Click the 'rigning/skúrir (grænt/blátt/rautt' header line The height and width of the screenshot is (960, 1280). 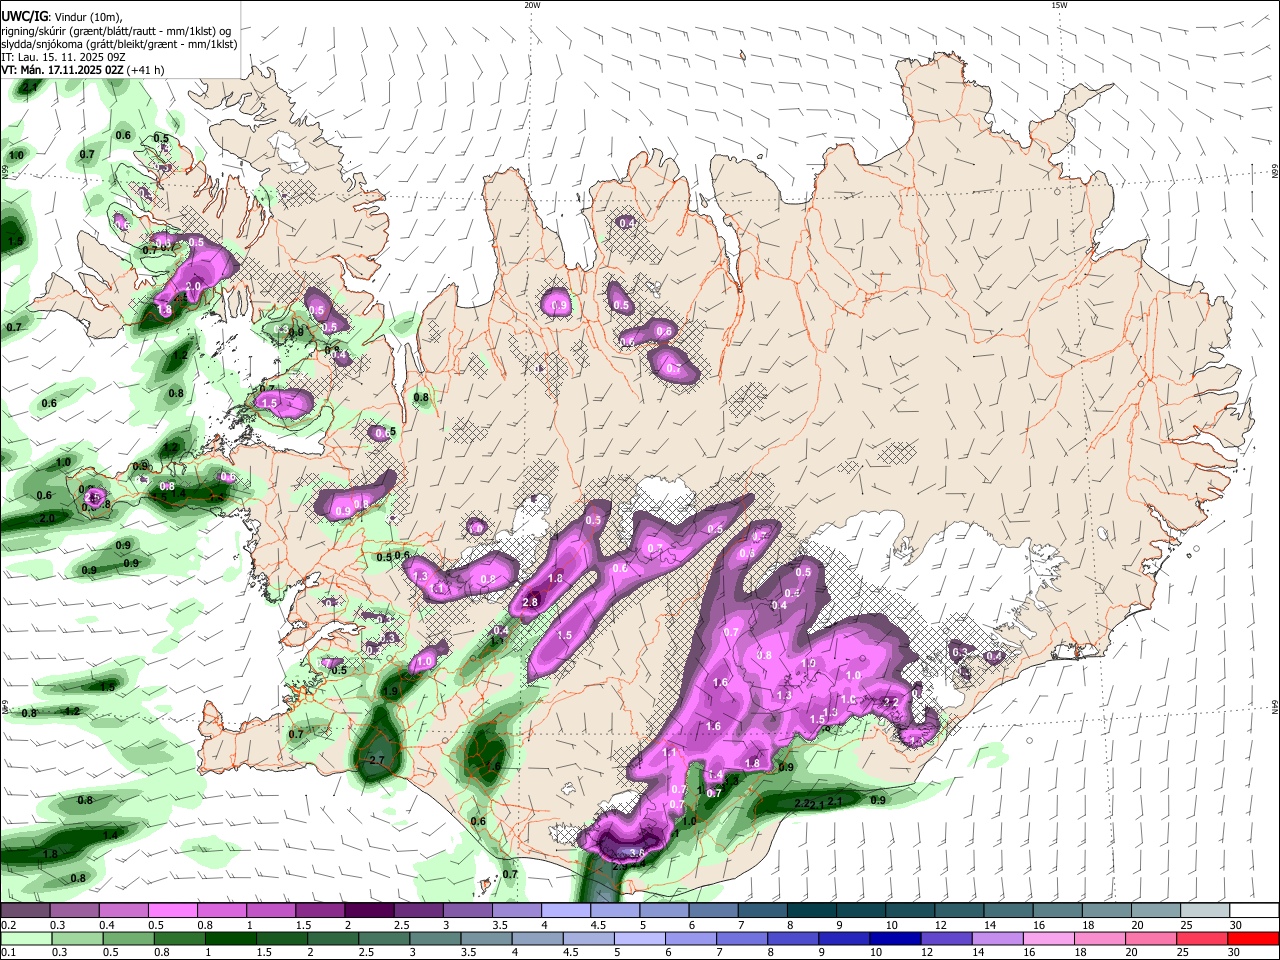click(x=117, y=31)
